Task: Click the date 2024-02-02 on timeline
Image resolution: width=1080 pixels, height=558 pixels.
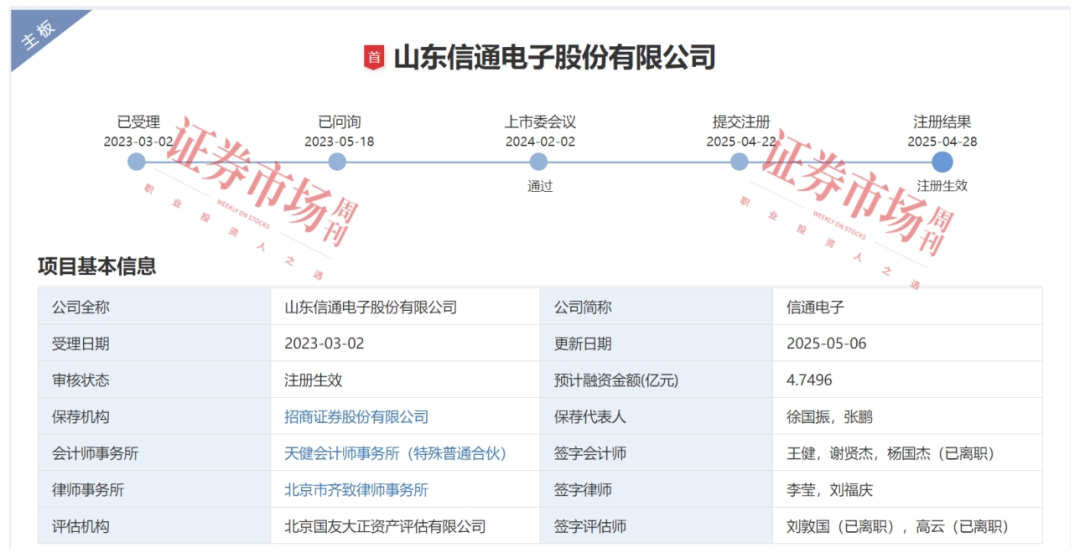Action: pos(540,141)
